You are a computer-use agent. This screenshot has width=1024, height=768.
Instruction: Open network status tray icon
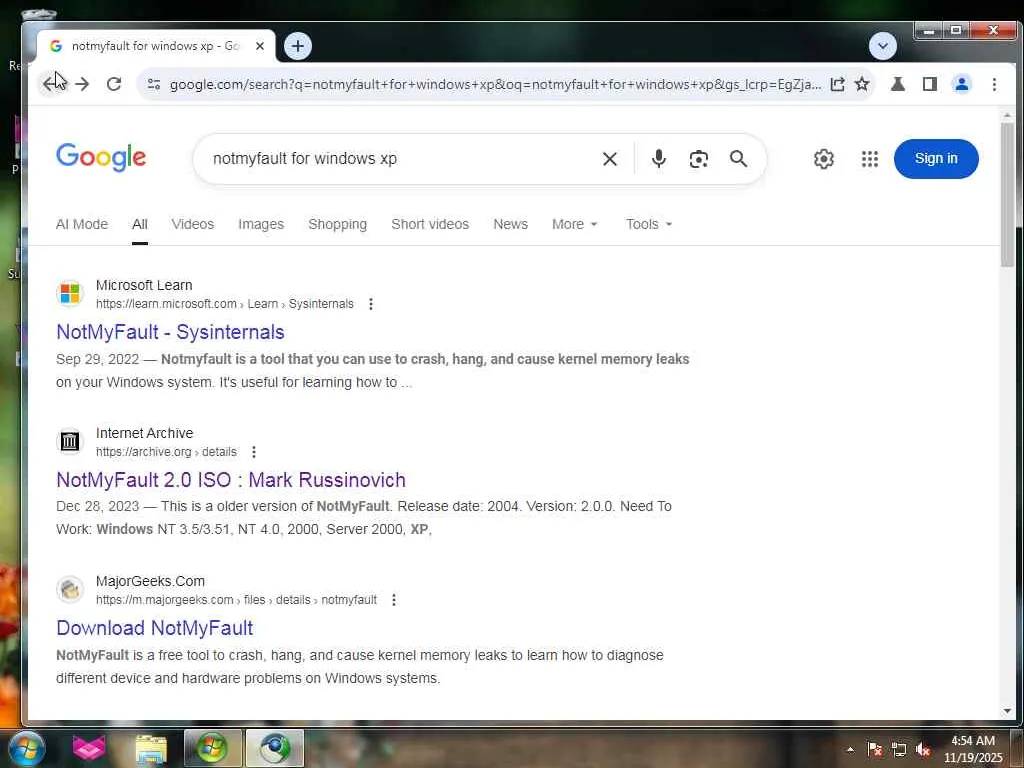pyautogui.click(x=899, y=749)
